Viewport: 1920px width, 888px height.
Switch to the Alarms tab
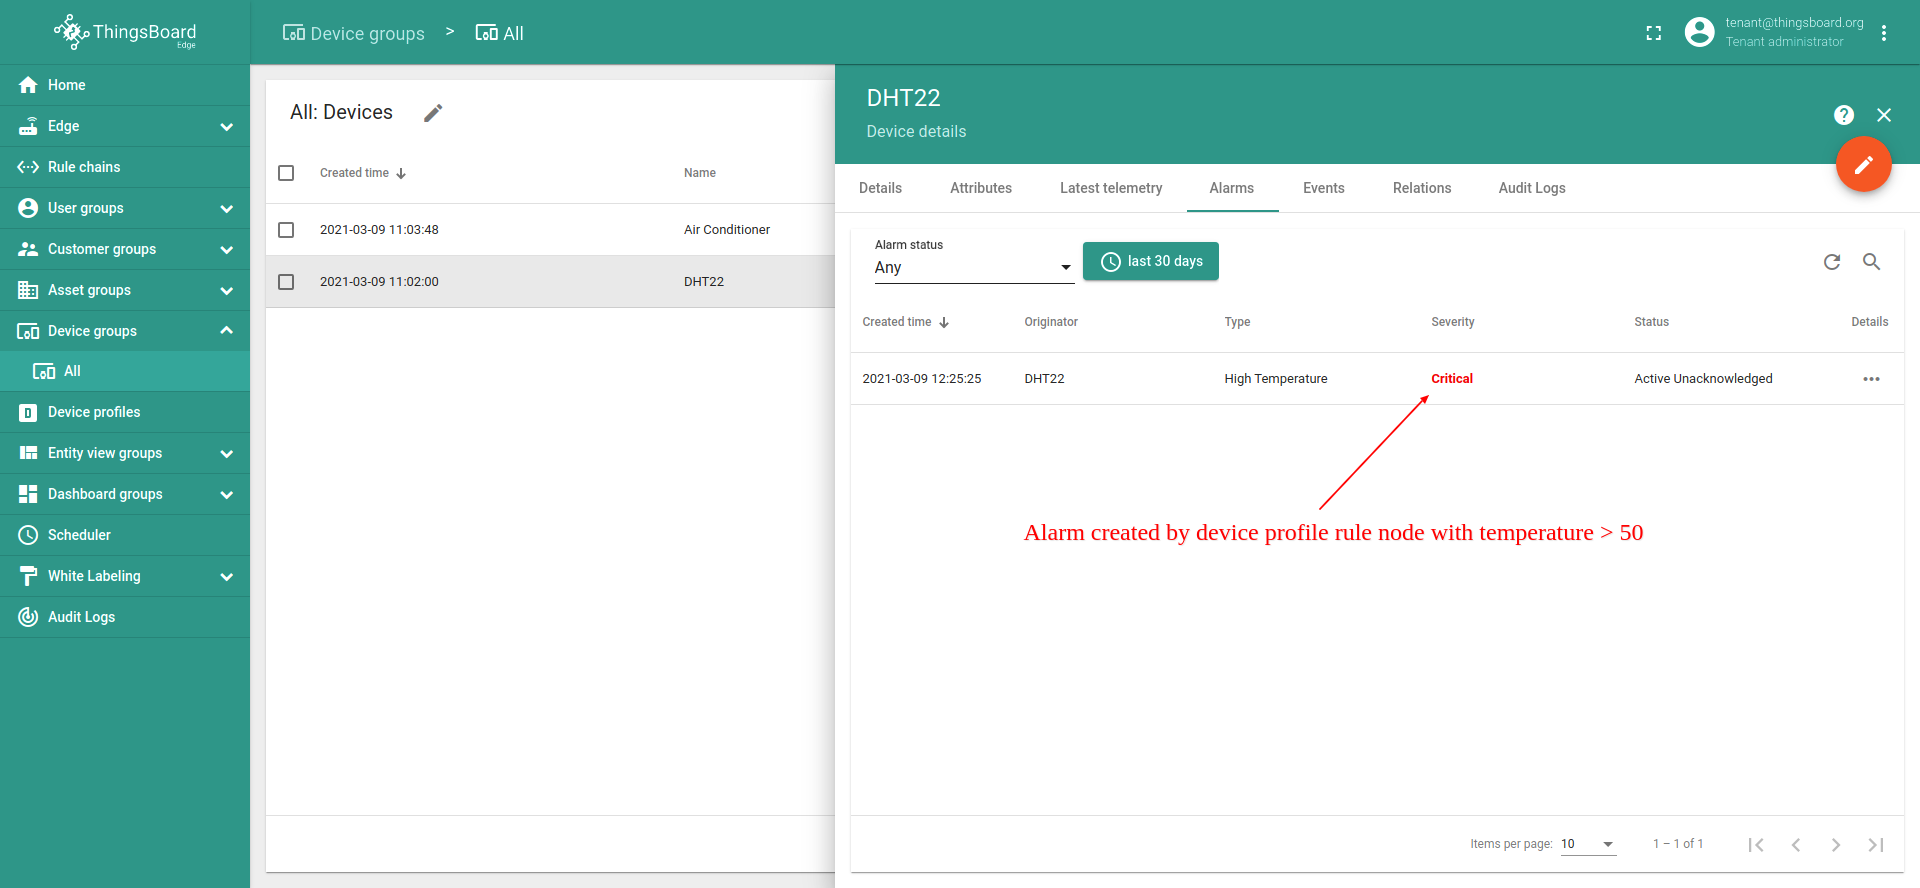click(x=1232, y=188)
